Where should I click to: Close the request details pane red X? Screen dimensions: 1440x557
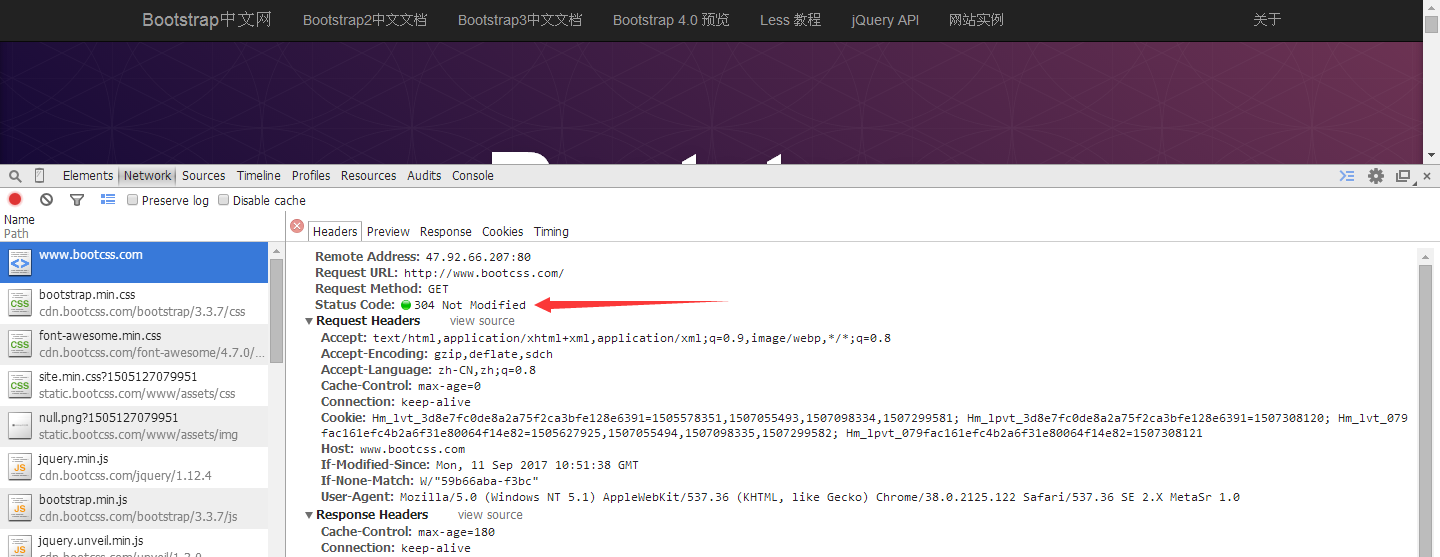click(297, 226)
